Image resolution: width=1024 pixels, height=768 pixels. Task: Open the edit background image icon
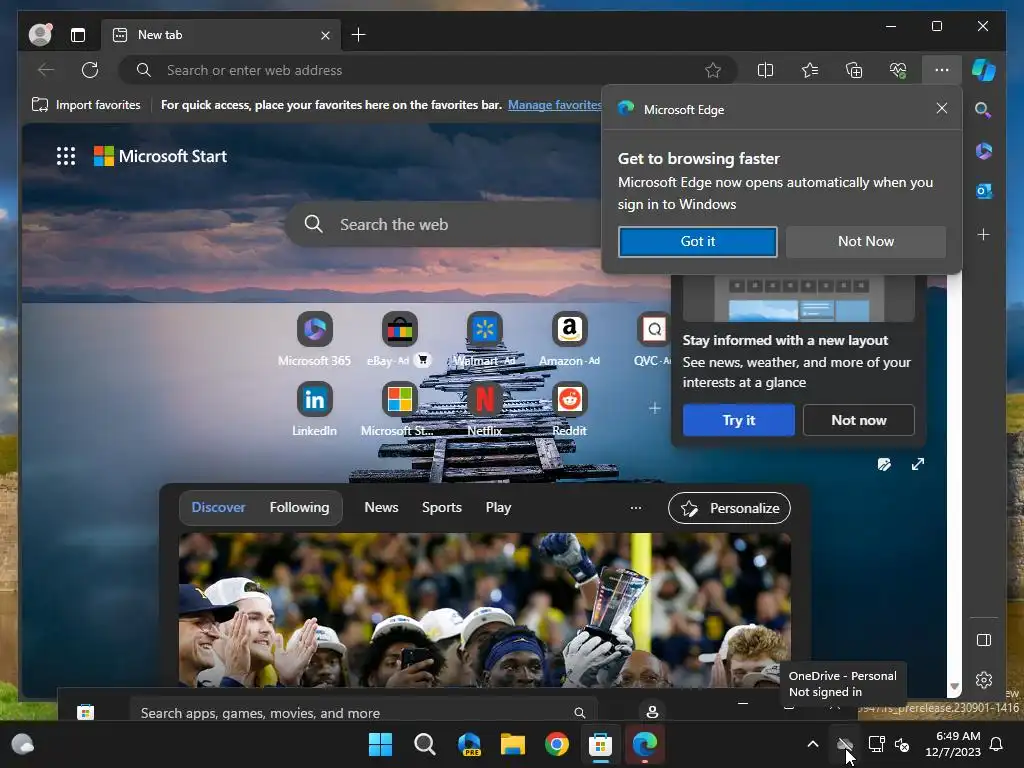[884, 464]
